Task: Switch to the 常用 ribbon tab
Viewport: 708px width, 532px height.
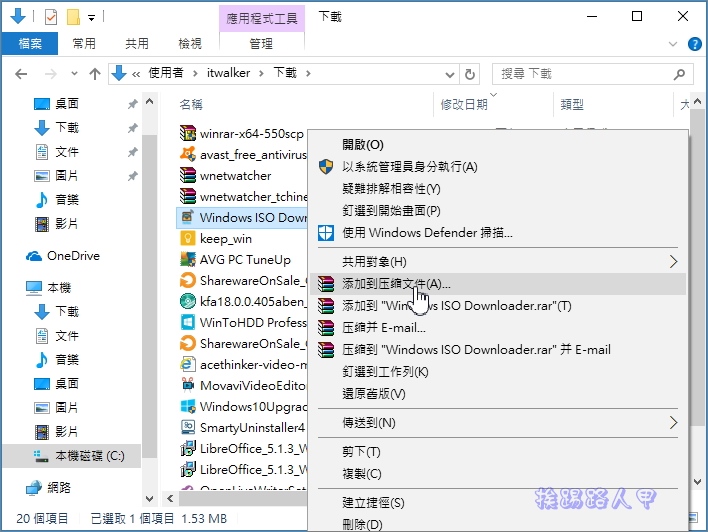Action: tap(84, 44)
